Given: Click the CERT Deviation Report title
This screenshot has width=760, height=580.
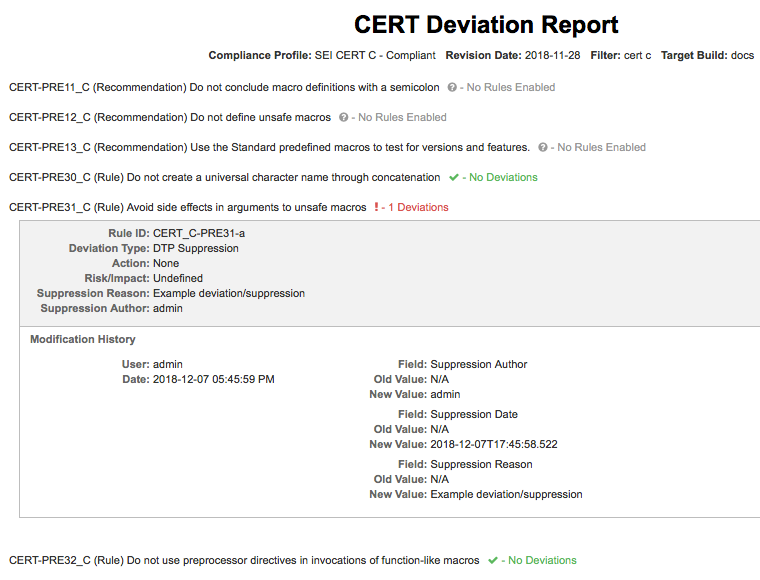Looking at the screenshot, I should (x=486, y=24).
